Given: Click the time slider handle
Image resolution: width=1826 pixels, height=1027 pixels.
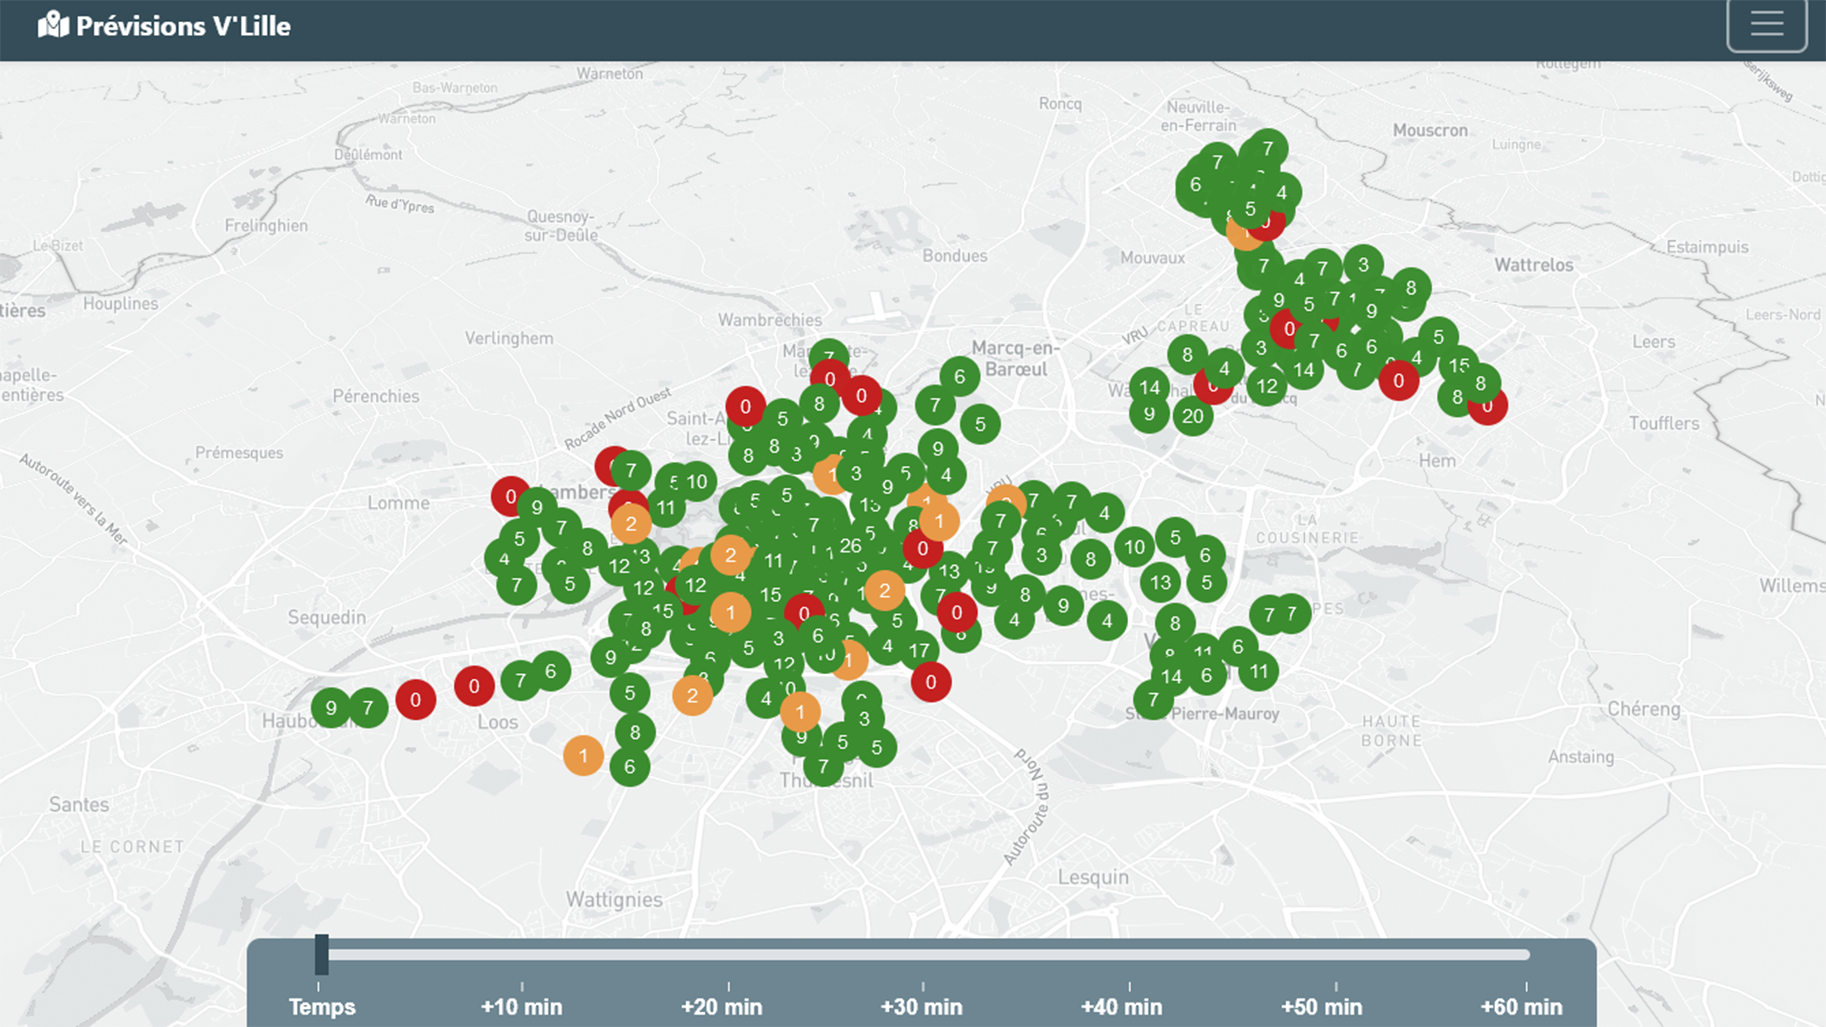Looking at the screenshot, I should coord(321,954).
